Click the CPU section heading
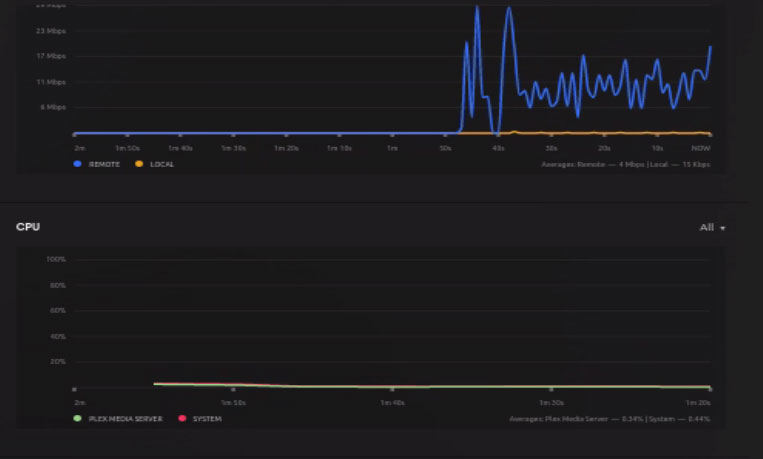 [x=28, y=227]
